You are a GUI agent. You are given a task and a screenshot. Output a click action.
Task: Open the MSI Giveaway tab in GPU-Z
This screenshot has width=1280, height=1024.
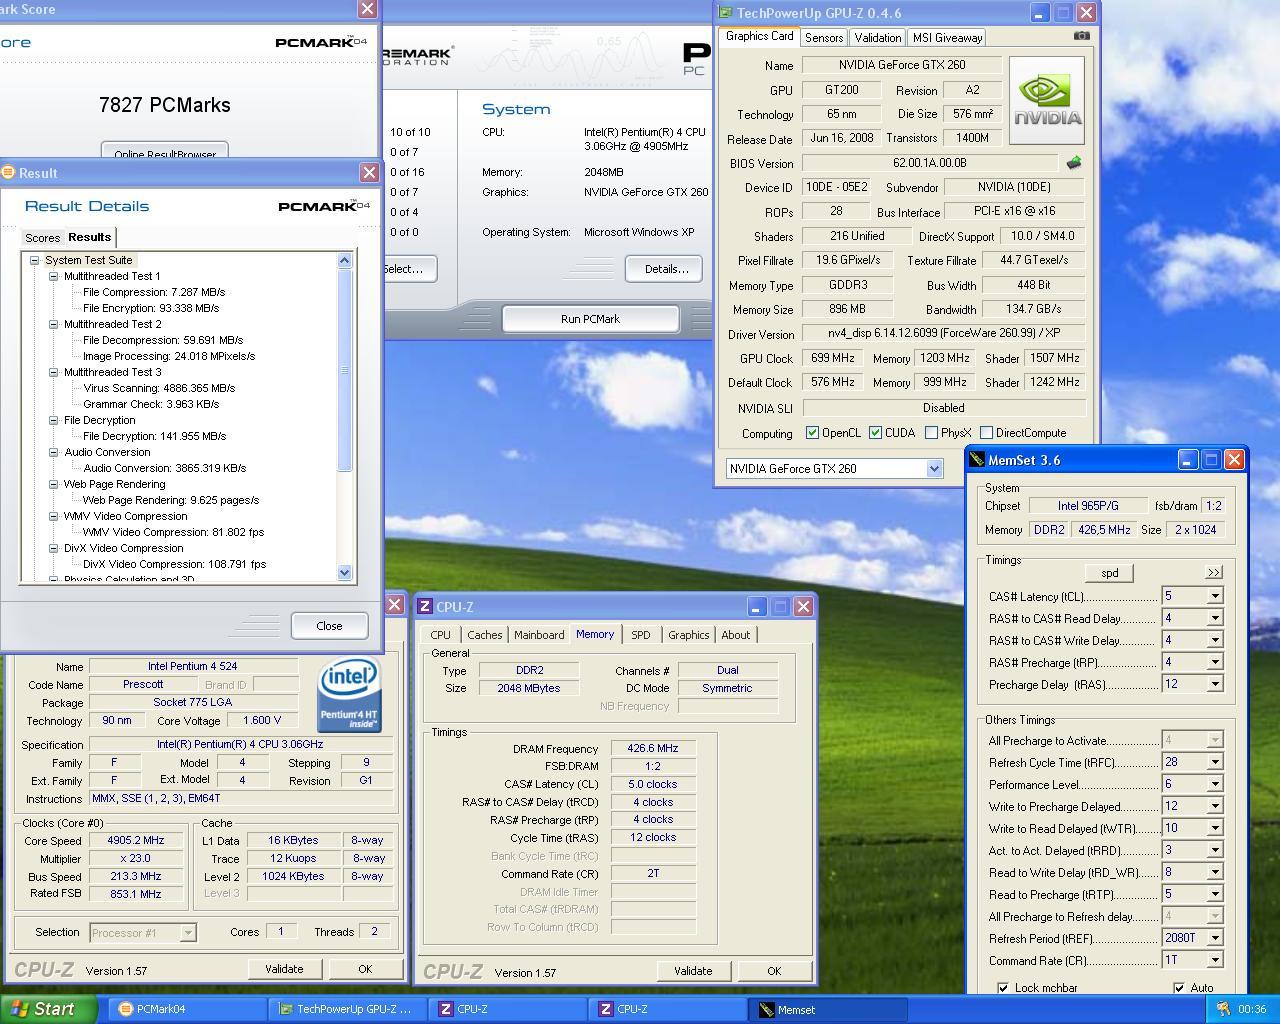tap(947, 38)
